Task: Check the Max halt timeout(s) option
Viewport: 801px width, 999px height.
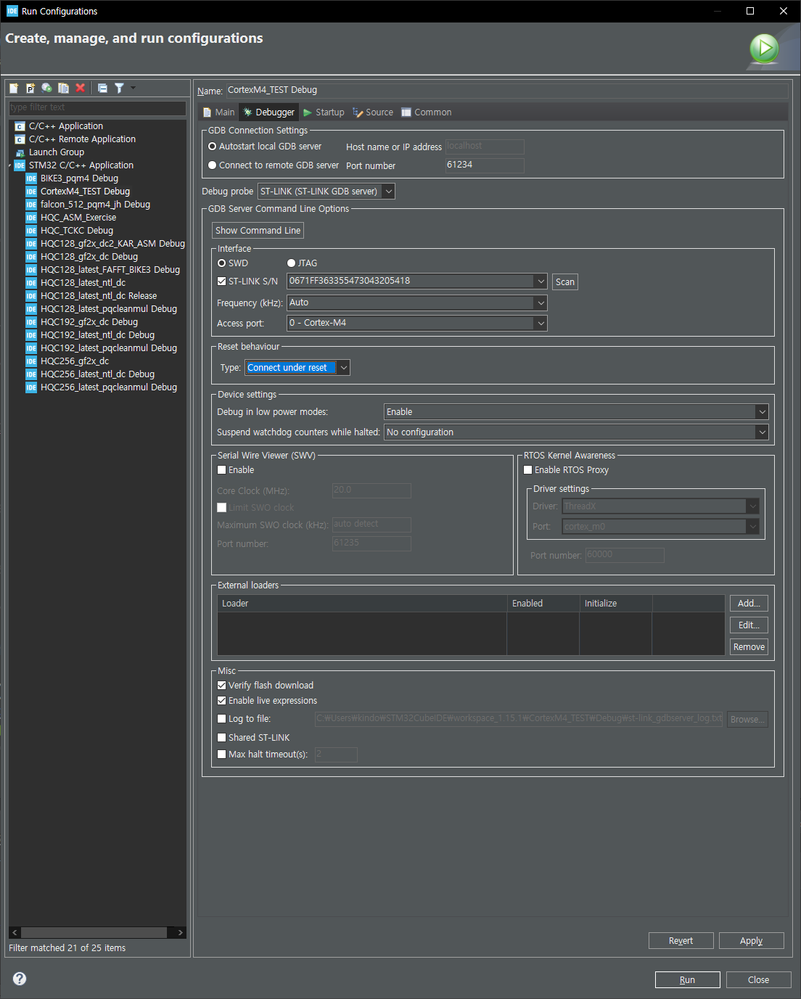Action: [x=222, y=754]
